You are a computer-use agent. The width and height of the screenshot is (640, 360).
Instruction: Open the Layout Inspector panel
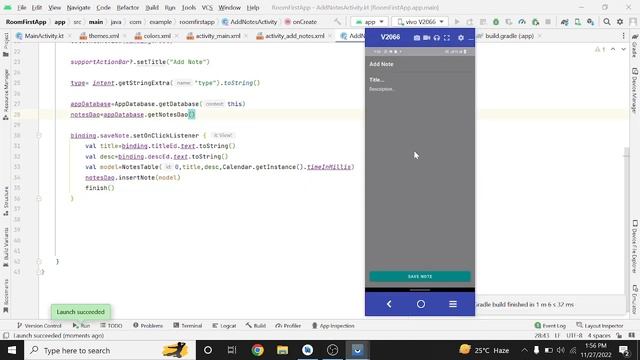coord(600,326)
